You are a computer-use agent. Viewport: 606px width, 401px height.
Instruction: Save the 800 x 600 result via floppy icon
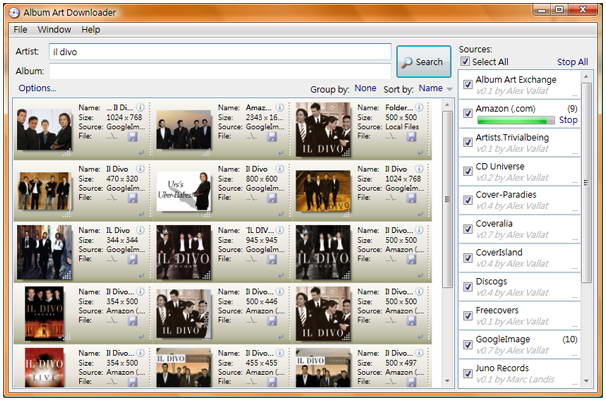tap(272, 198)
